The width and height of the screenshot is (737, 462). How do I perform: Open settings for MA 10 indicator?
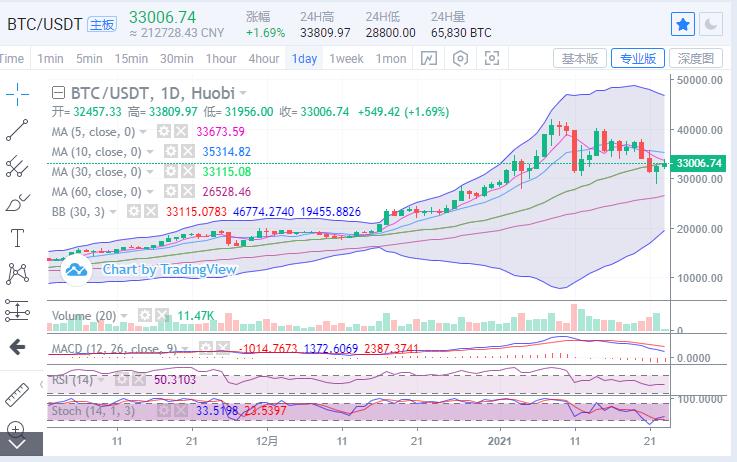pos(171,151)
